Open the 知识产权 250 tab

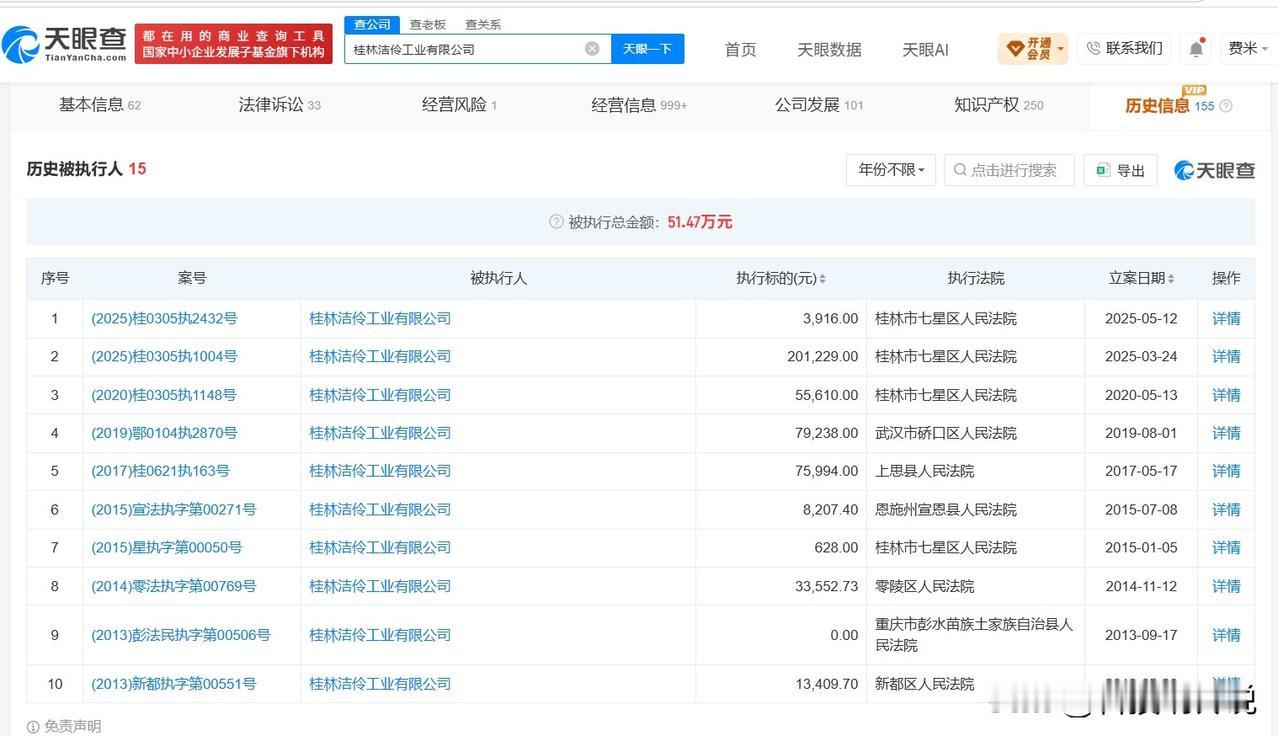click(998, 105)
